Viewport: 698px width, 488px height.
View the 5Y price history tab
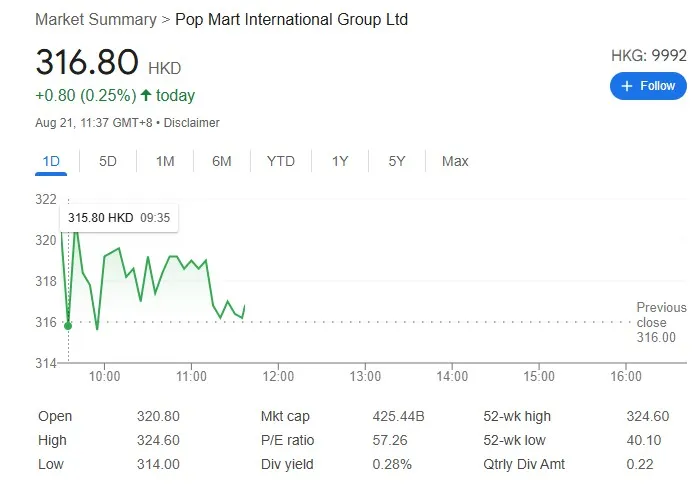click(x=397, y=161)
